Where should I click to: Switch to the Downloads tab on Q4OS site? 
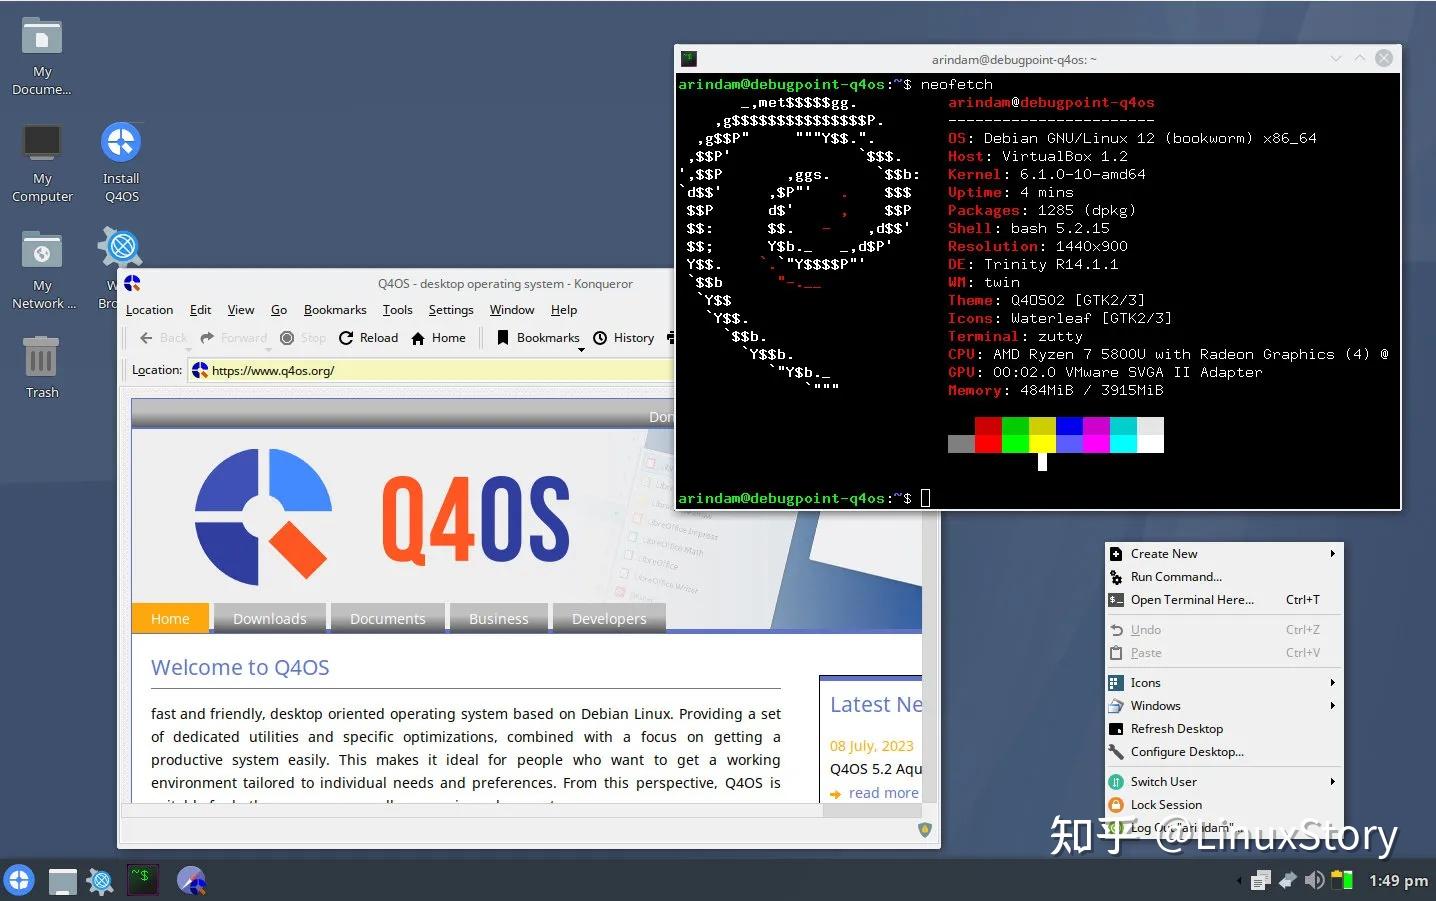point(268,618)
